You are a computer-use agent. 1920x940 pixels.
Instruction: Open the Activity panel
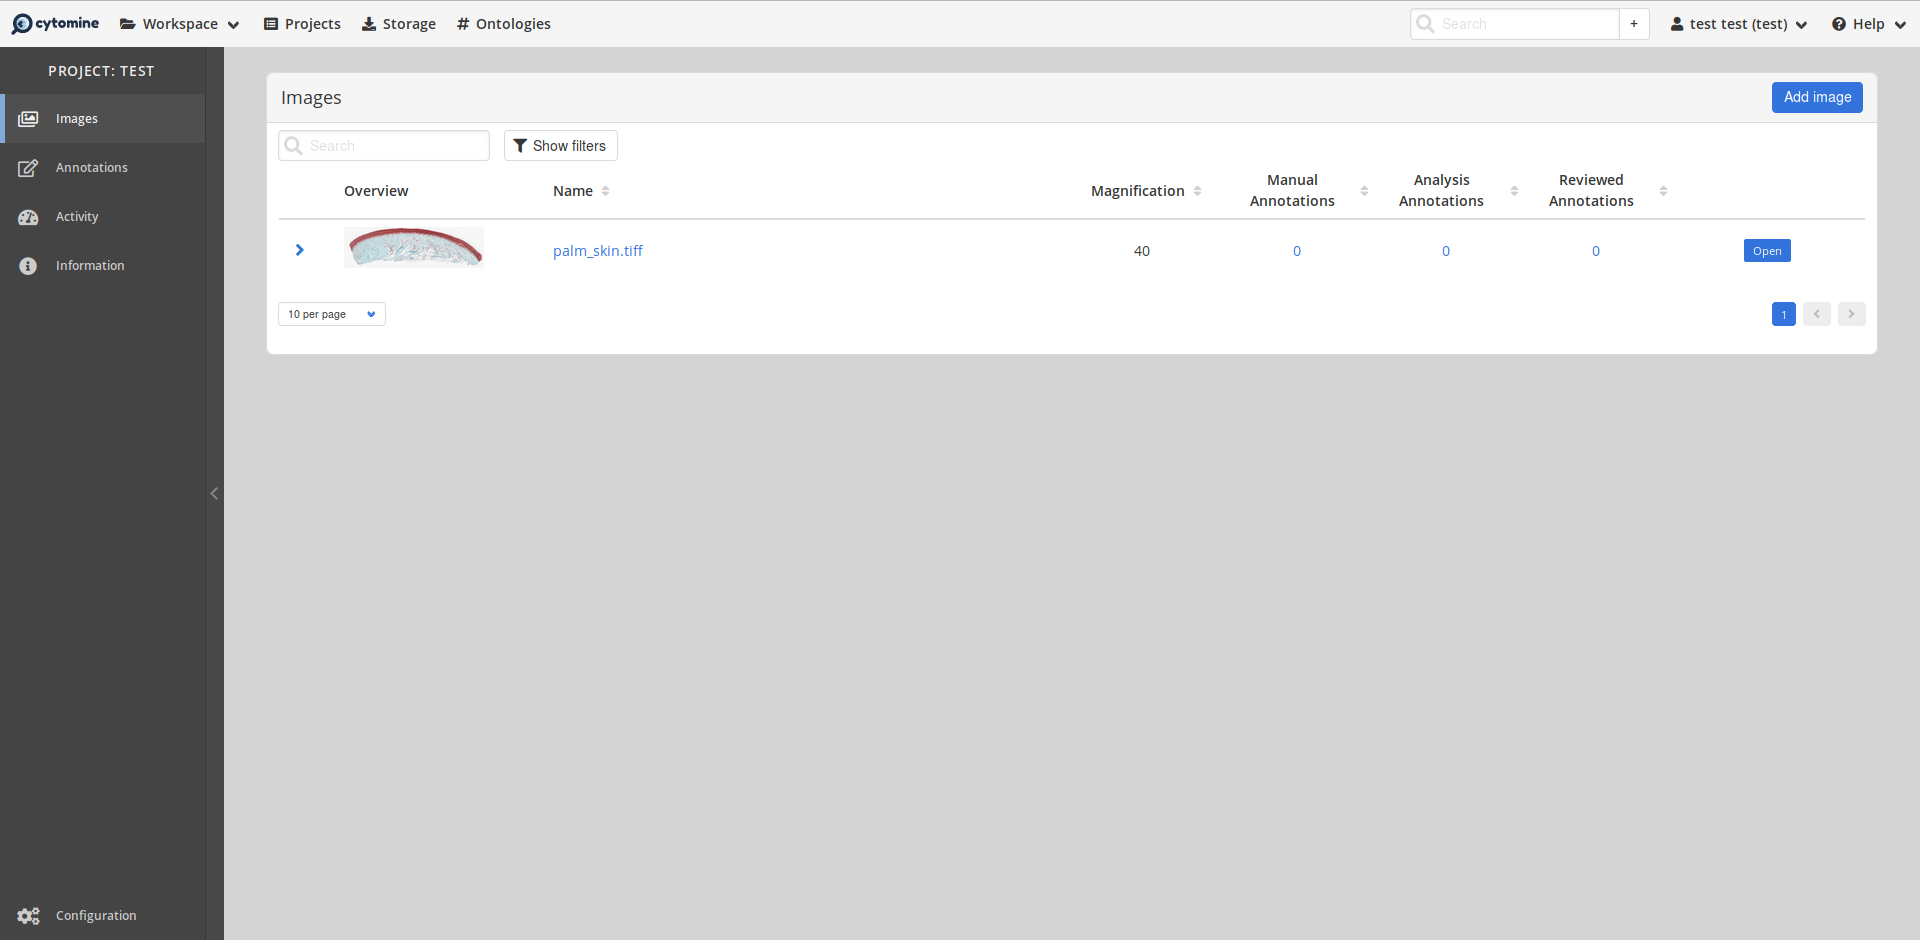tap(76, 216)
